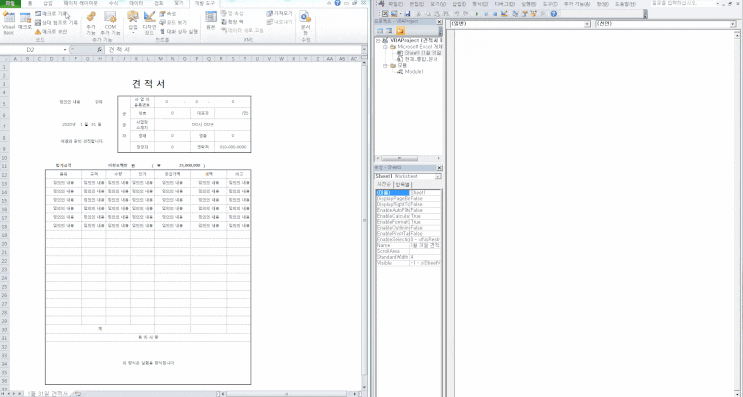Switch to the View ribbon tab
This screenshot has height=397, width=743.
click(x=179, y=3)
